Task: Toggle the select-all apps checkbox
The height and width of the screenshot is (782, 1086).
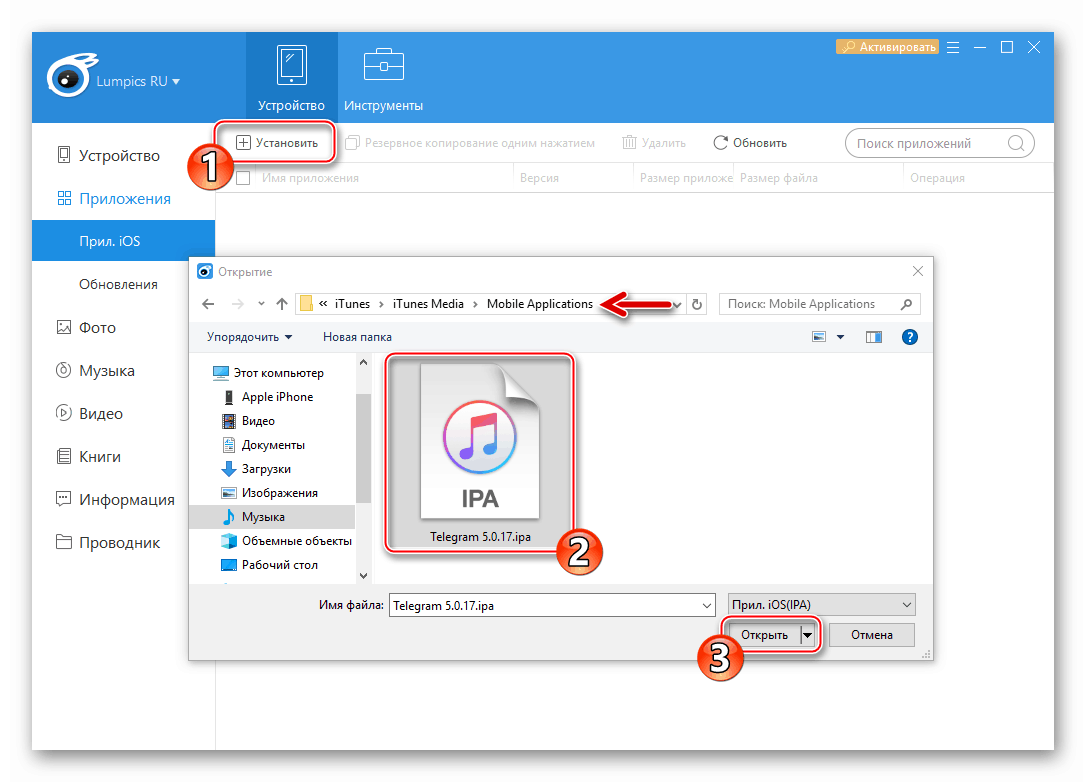Action: pyautogui.click(x=243, y=178)
